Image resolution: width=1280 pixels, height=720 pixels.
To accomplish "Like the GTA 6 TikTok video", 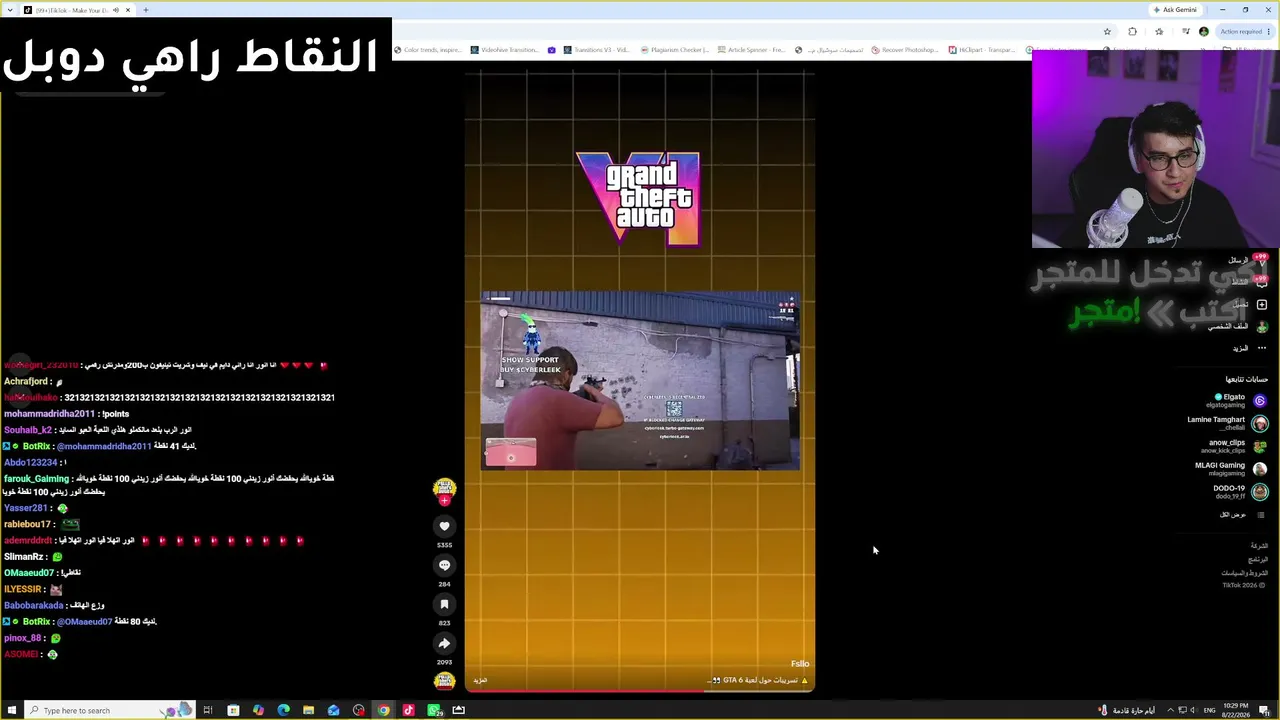I will pyautogui.click(x=445, y=526).
